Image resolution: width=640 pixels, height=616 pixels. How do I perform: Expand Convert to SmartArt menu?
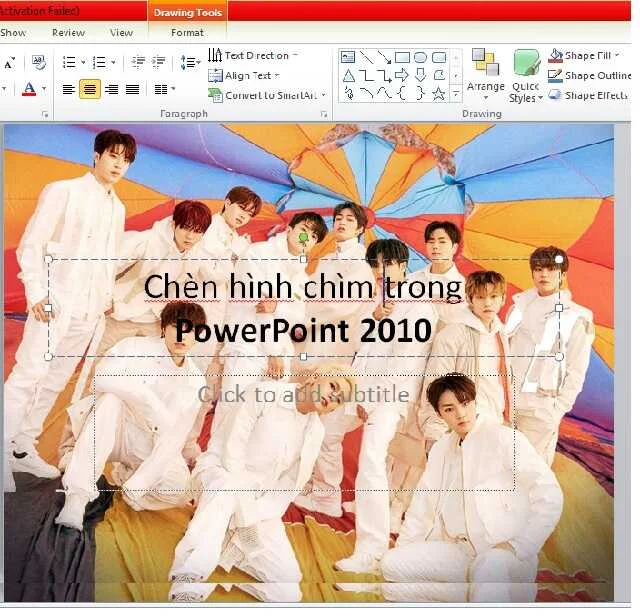coord(324,95)
